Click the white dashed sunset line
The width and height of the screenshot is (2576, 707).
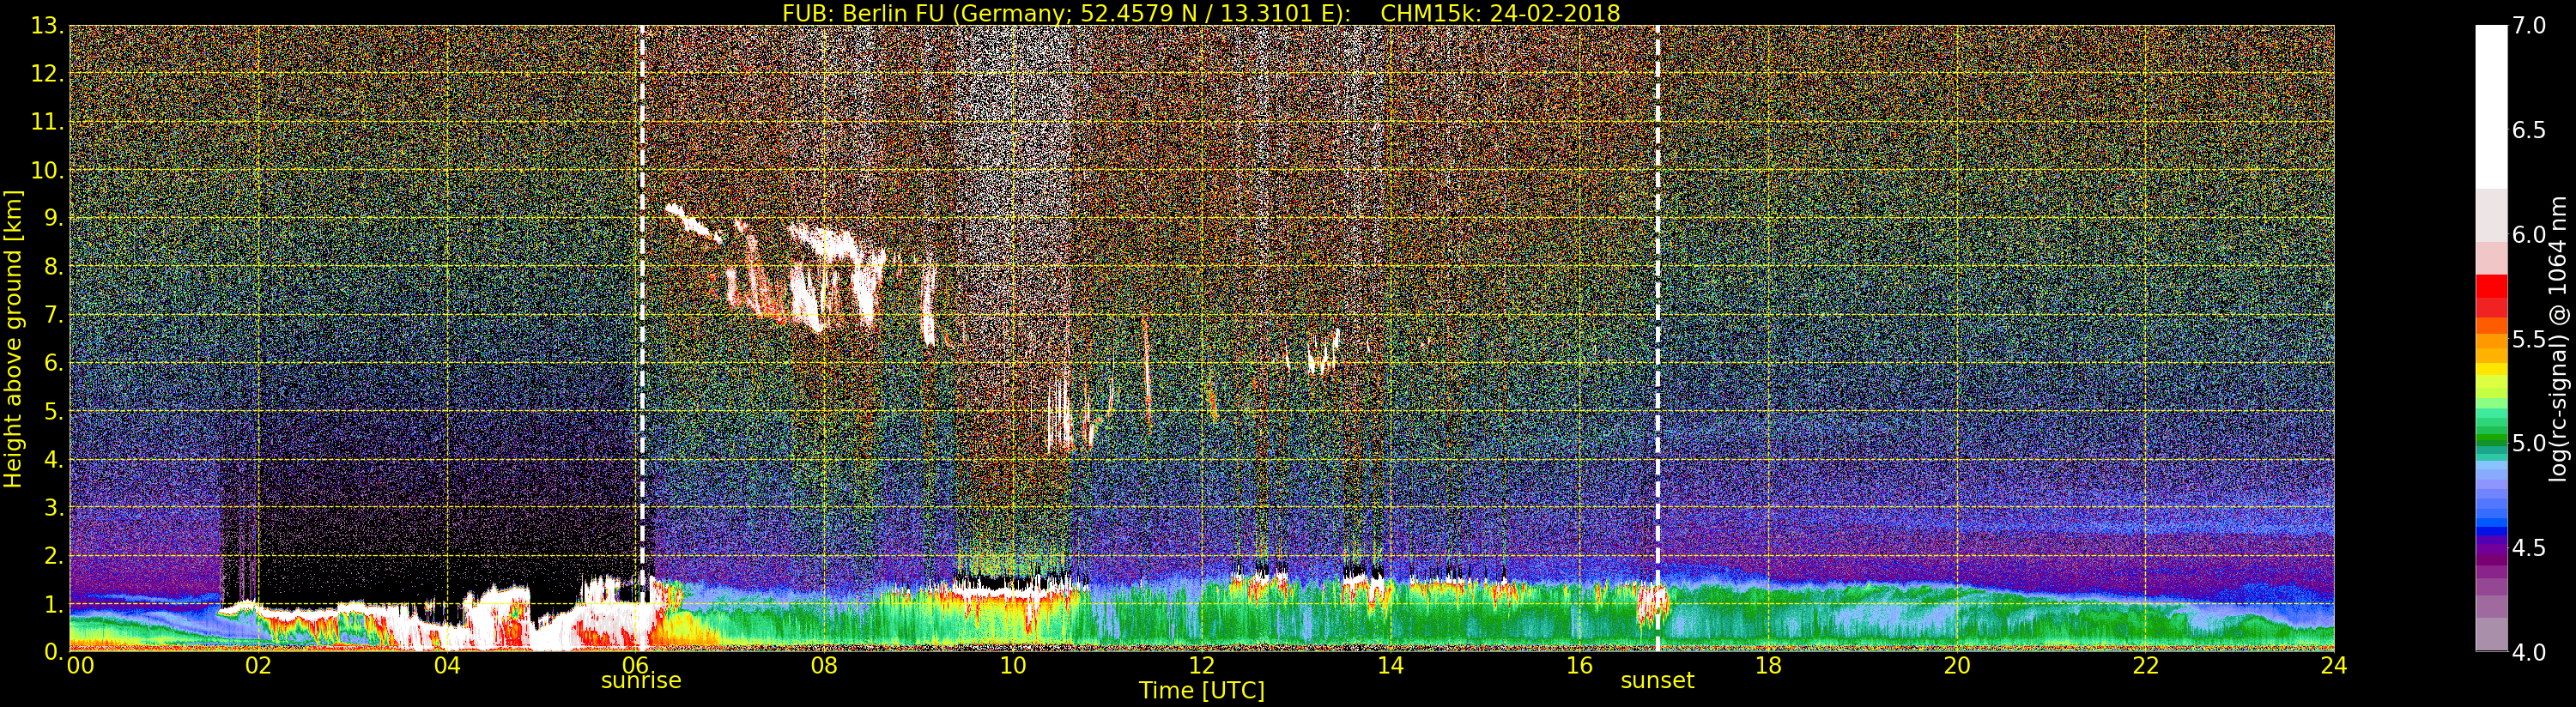[x=1657, y=338]
